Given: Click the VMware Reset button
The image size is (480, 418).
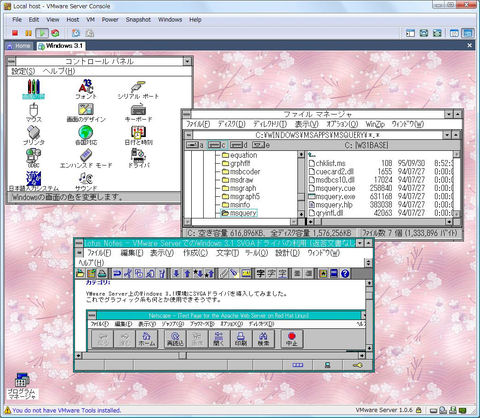Looking at the screenshot, I should (55, 33).
